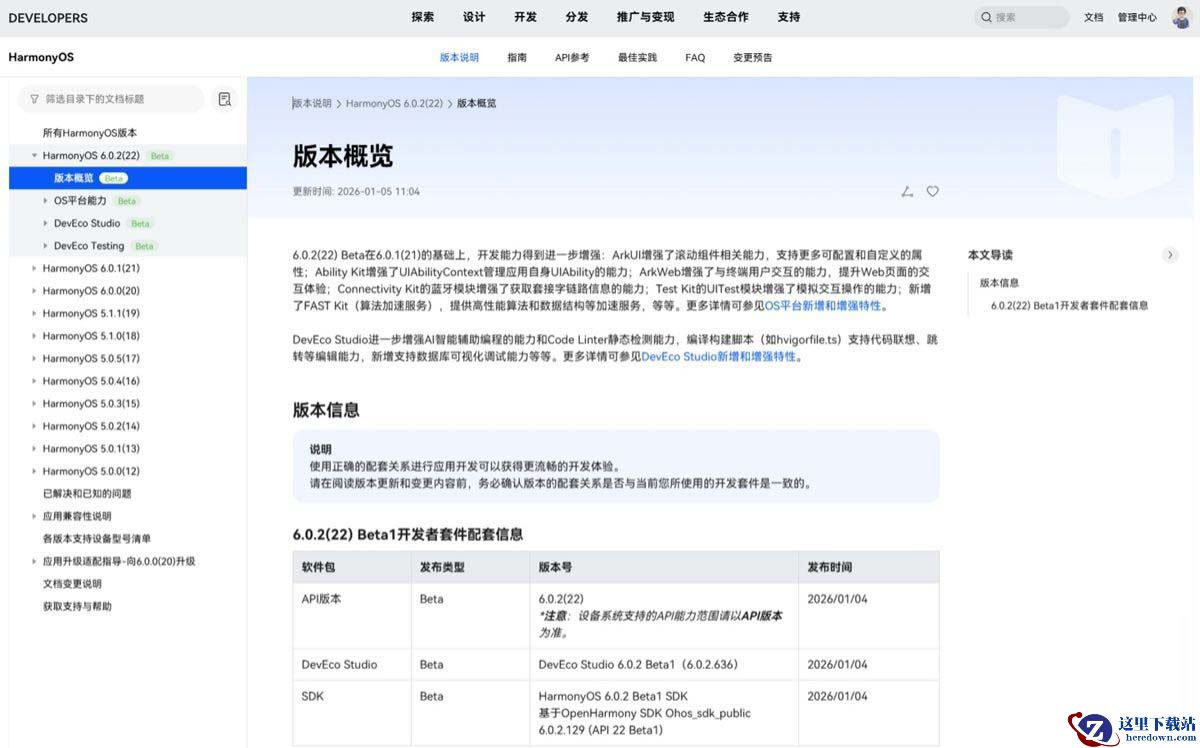Click the heart favorite icon

[x=932, y=191]
